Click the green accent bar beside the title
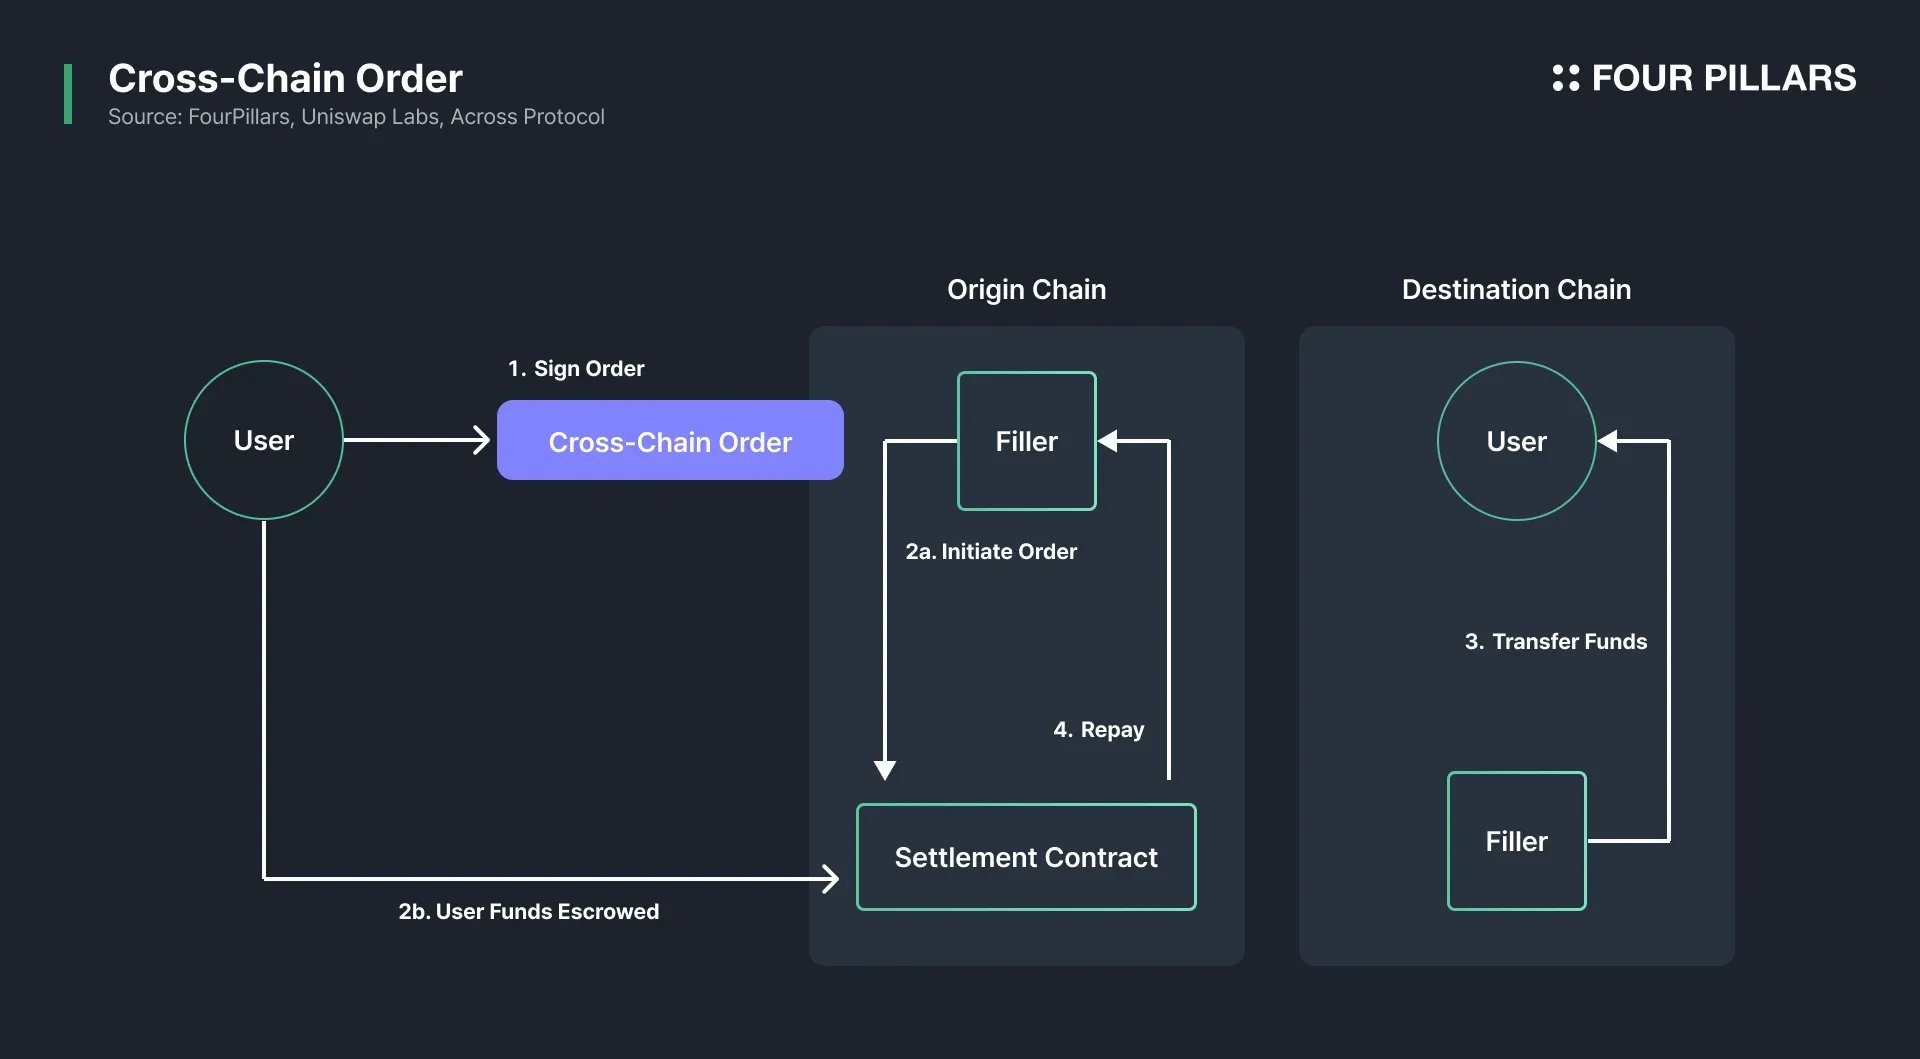The height and width of the screenshot is (1059, 1920). [67, 92]
